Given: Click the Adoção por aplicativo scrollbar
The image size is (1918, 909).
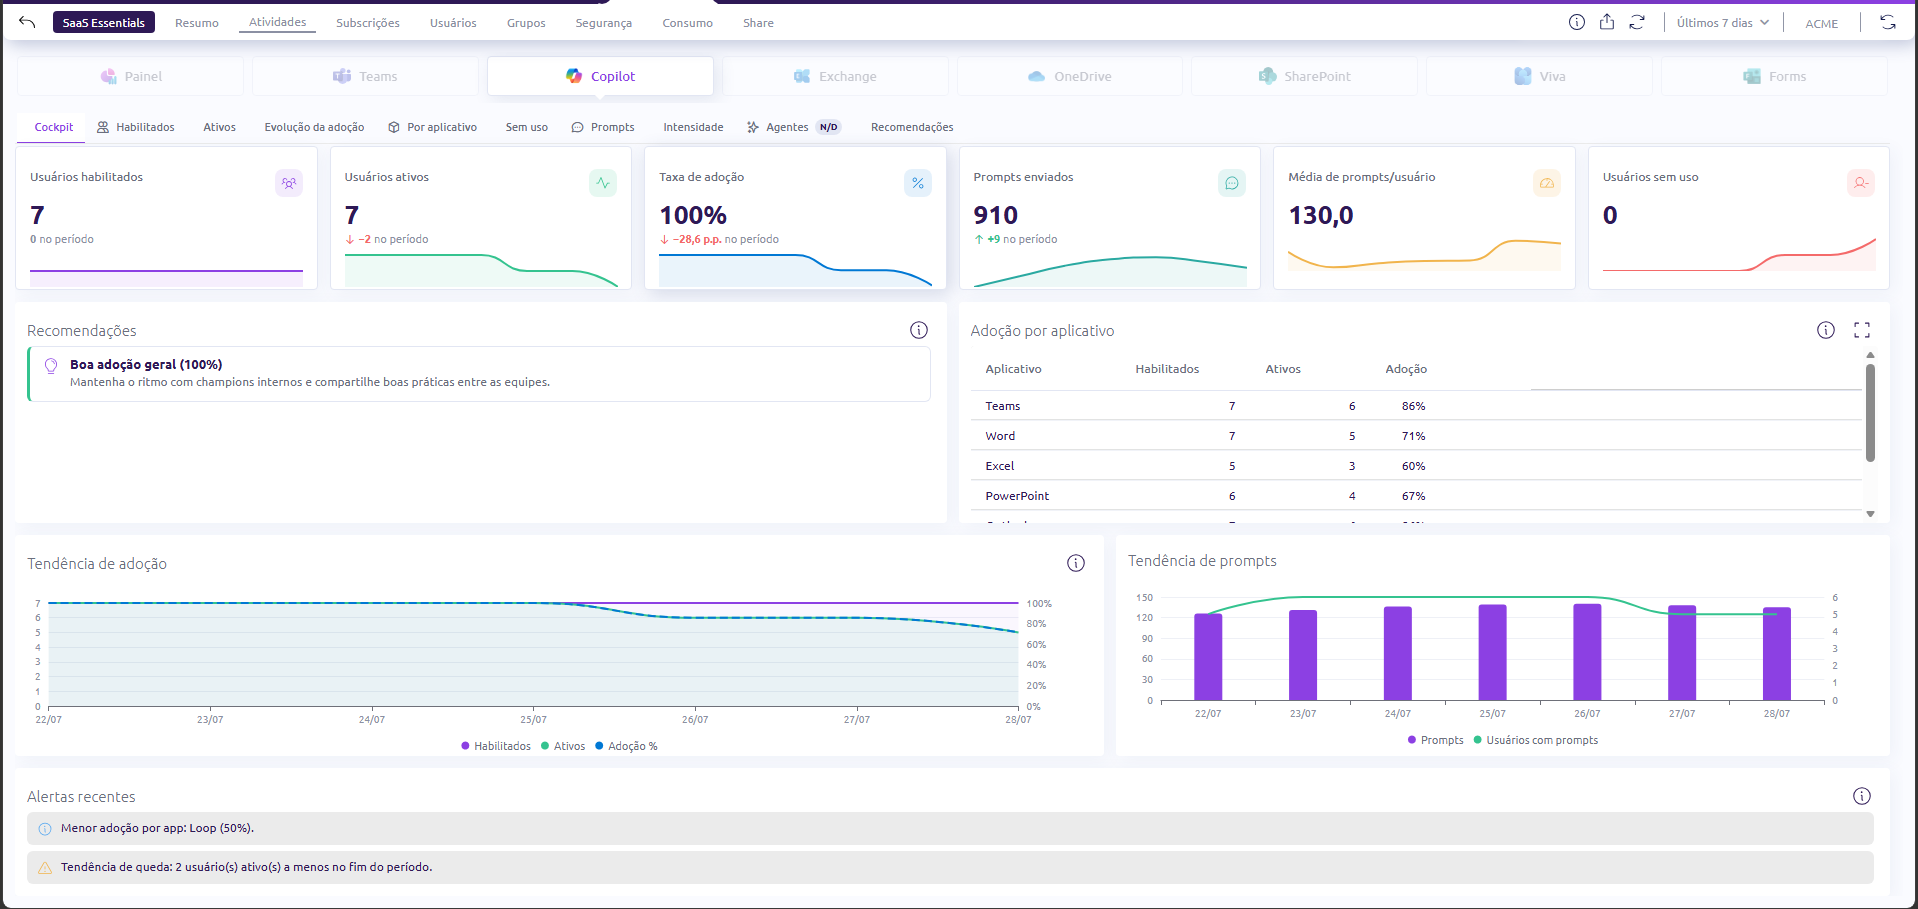Looking at the screenshot, I should pos(1870,412).
